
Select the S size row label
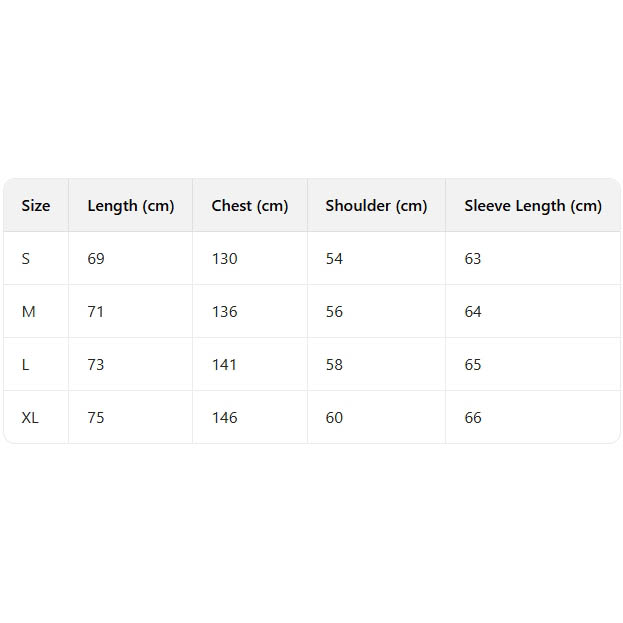click(x=26, y=259)
